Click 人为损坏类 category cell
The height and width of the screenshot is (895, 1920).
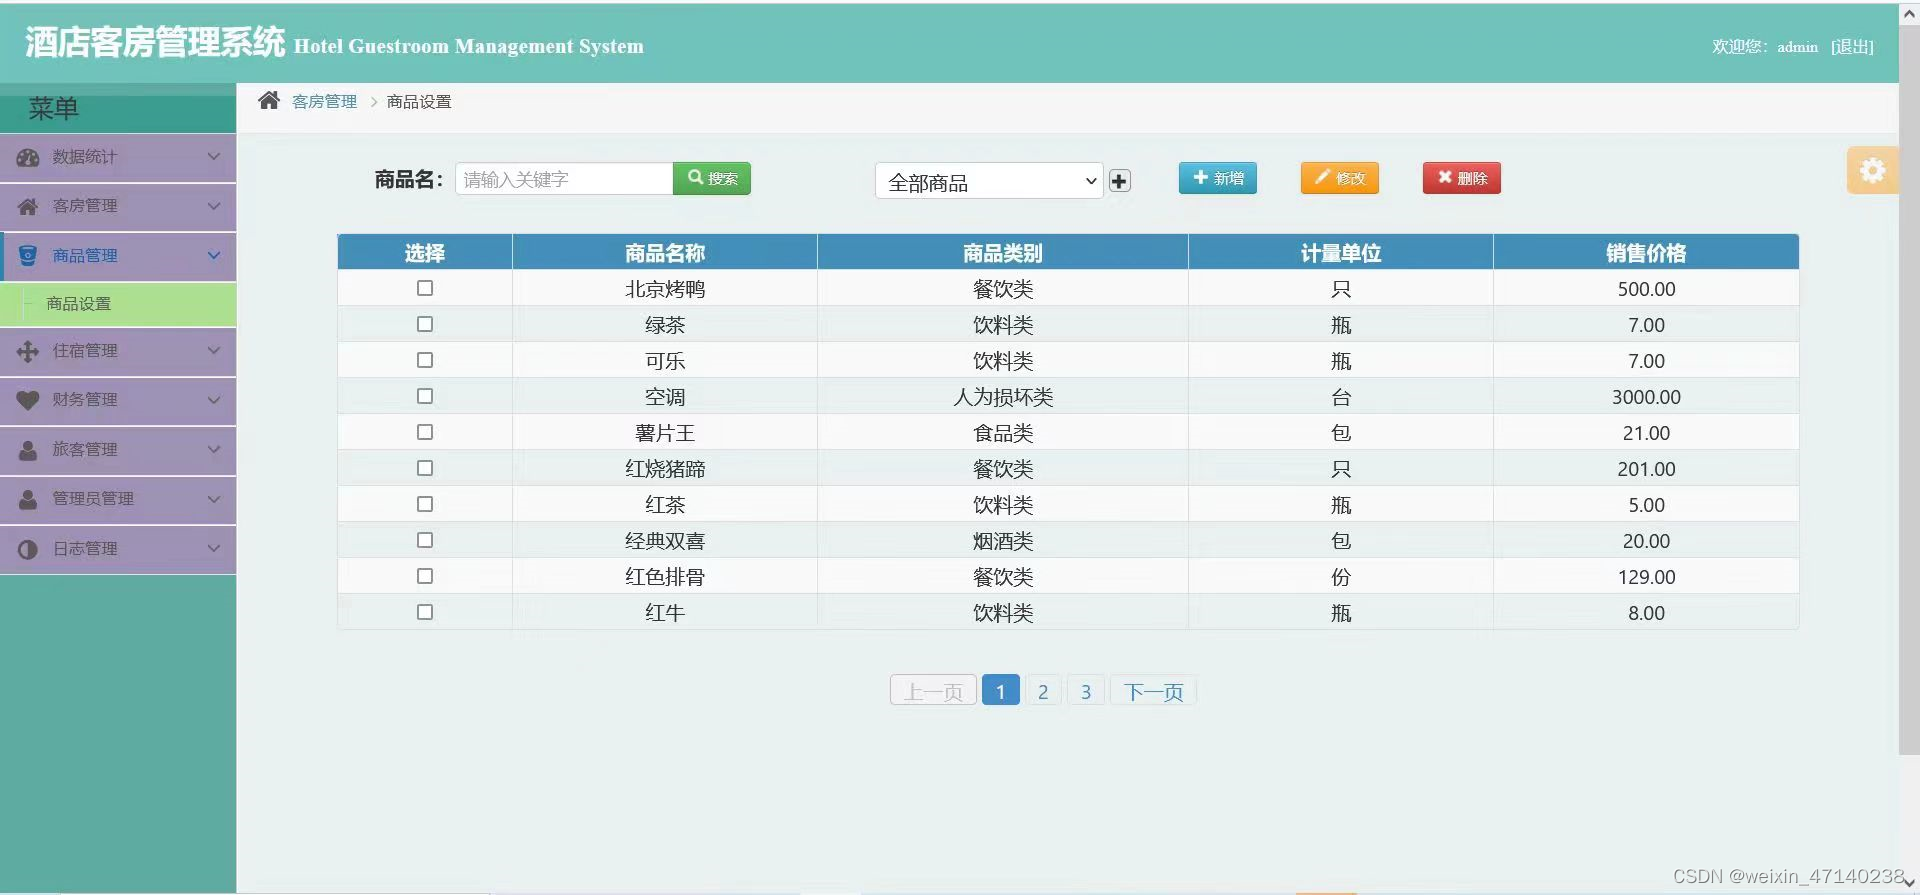tap(1003, 397)
